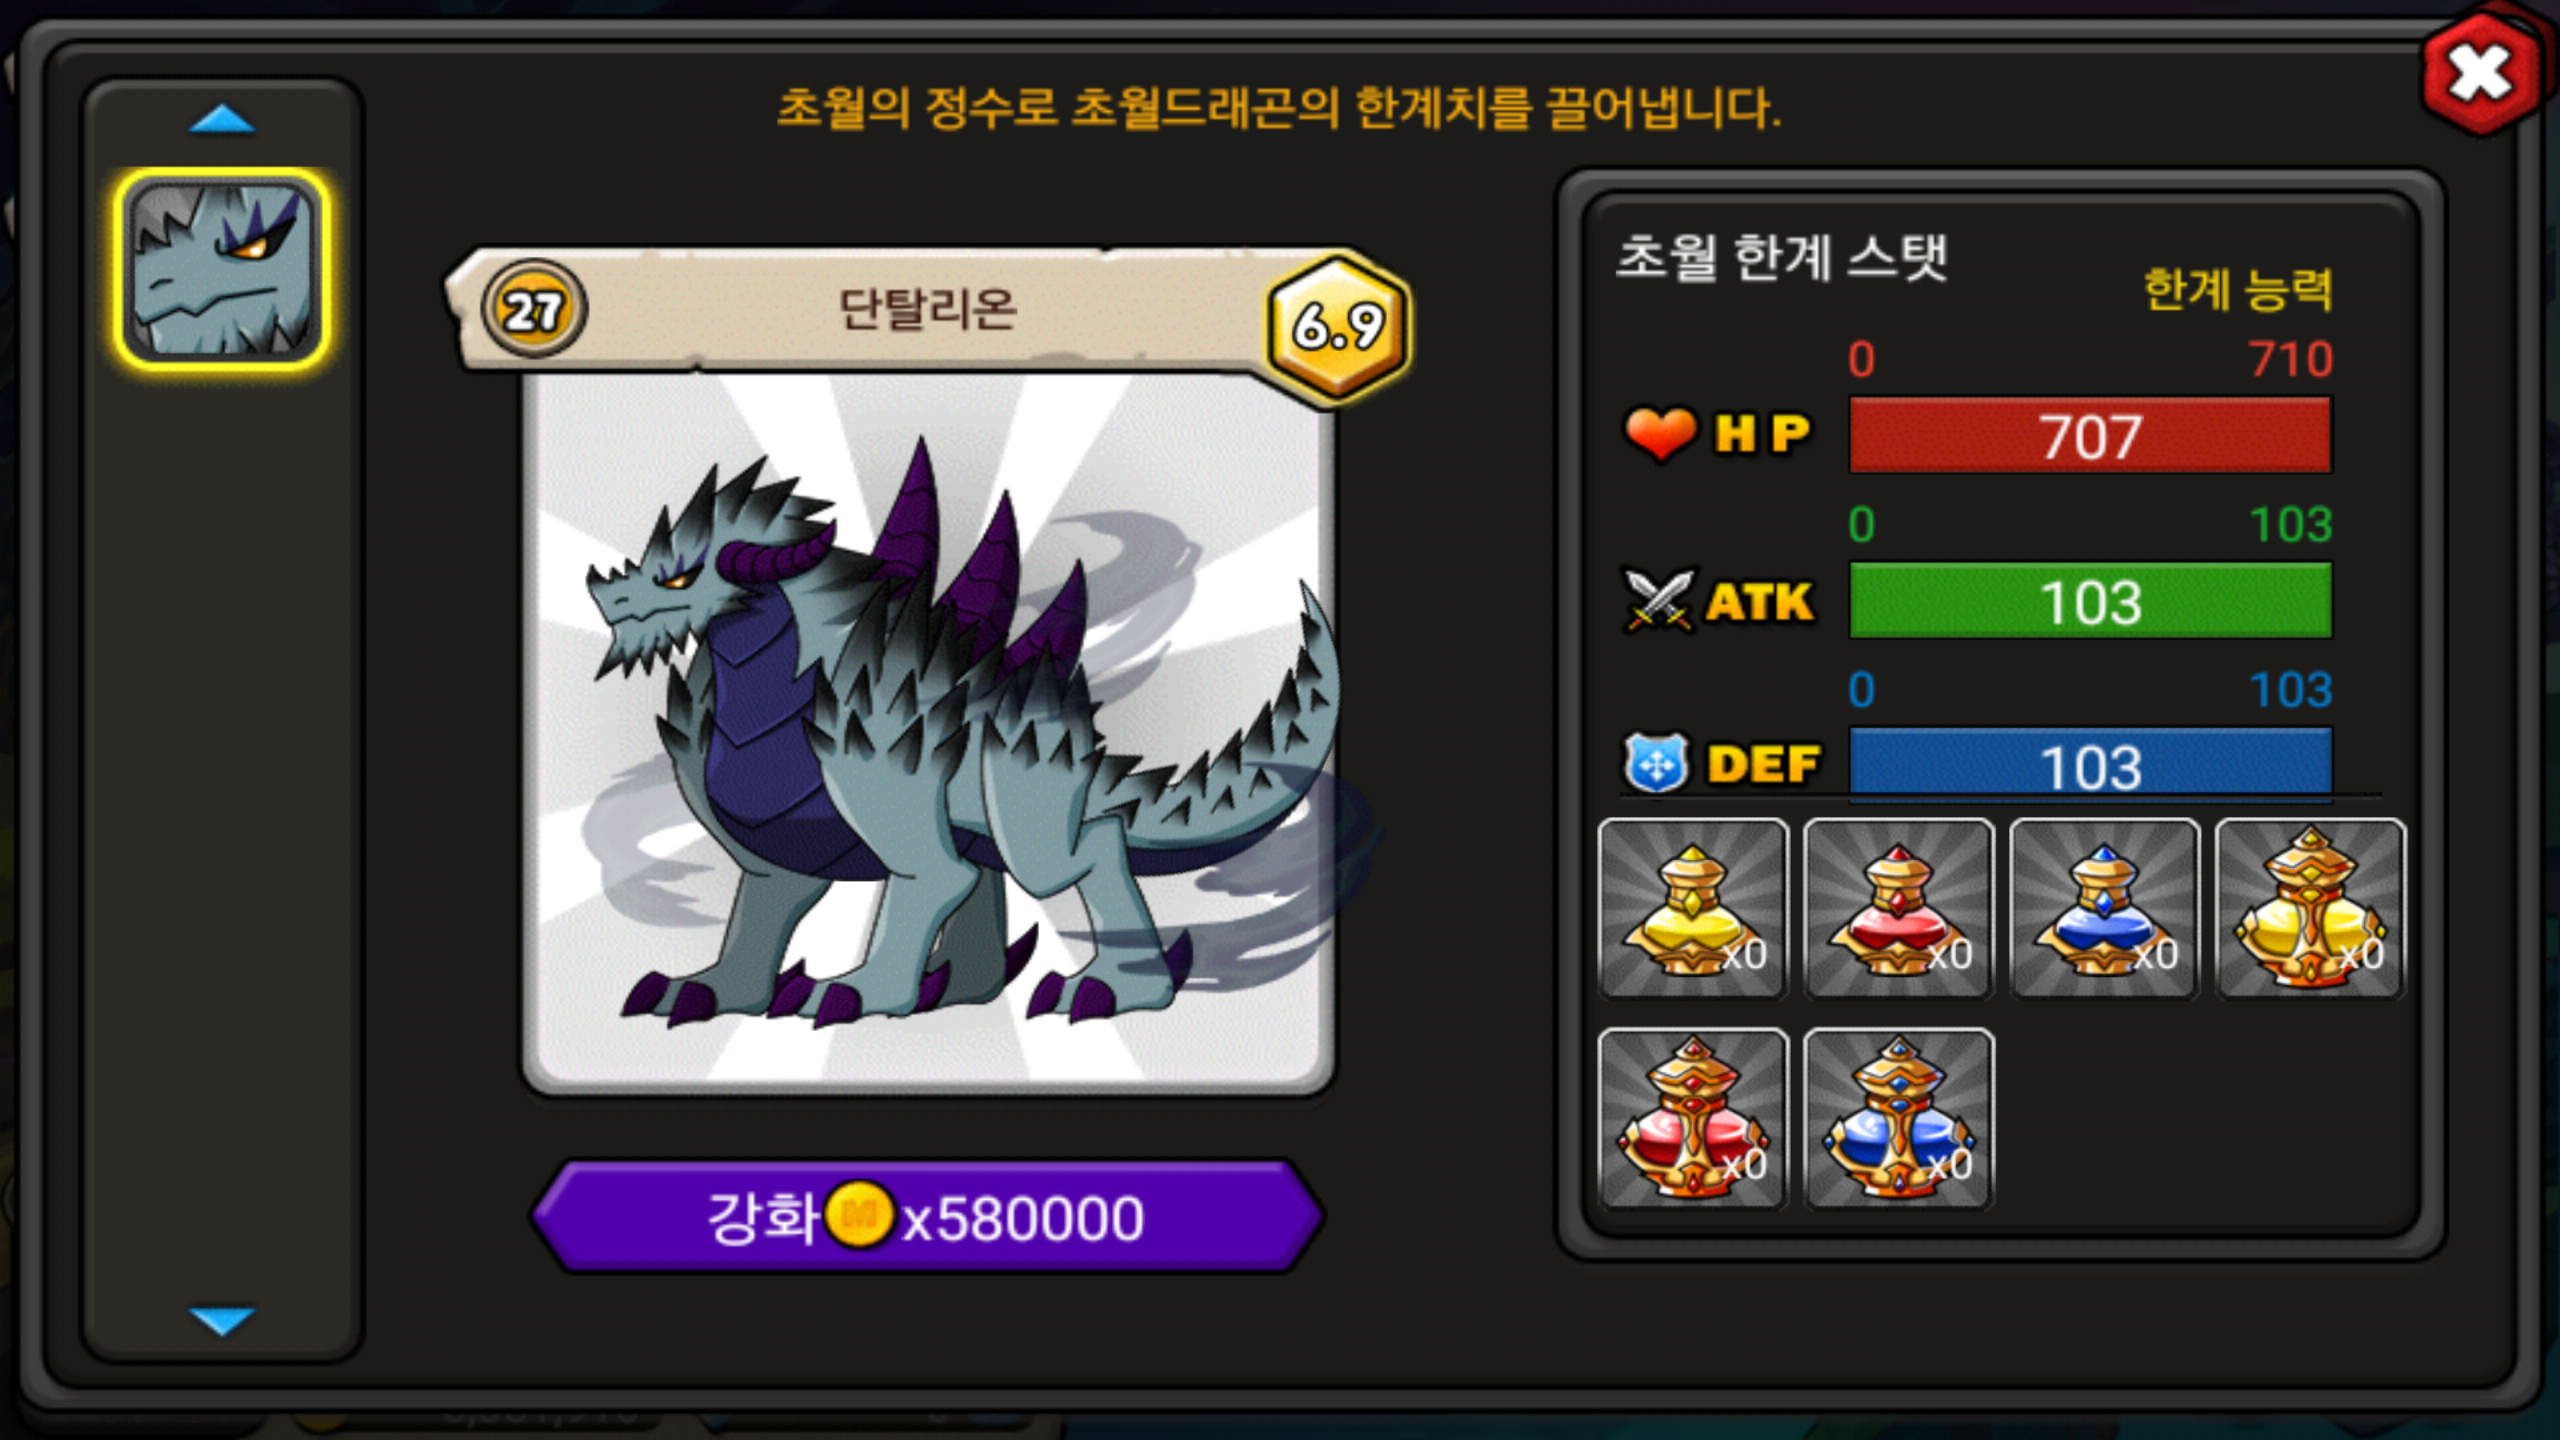The image size is (2560, 1440).
Task: Click the crossed swords ATK icon
Action: pos(1660,601)
